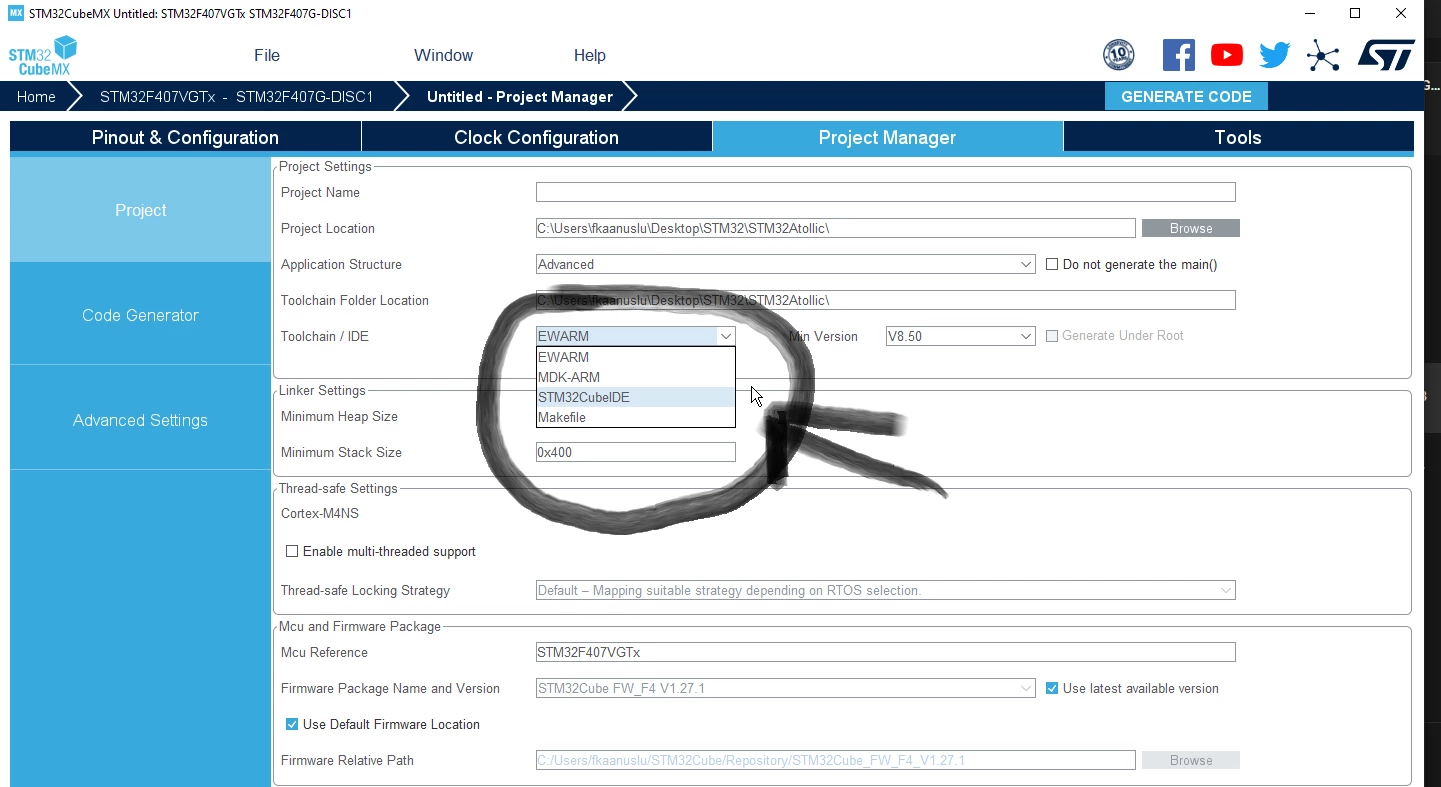The height and width of the screenshot is (787, 1441).
Task: Click the STM32CubeMX logo icon
Action: coord(43,55)
